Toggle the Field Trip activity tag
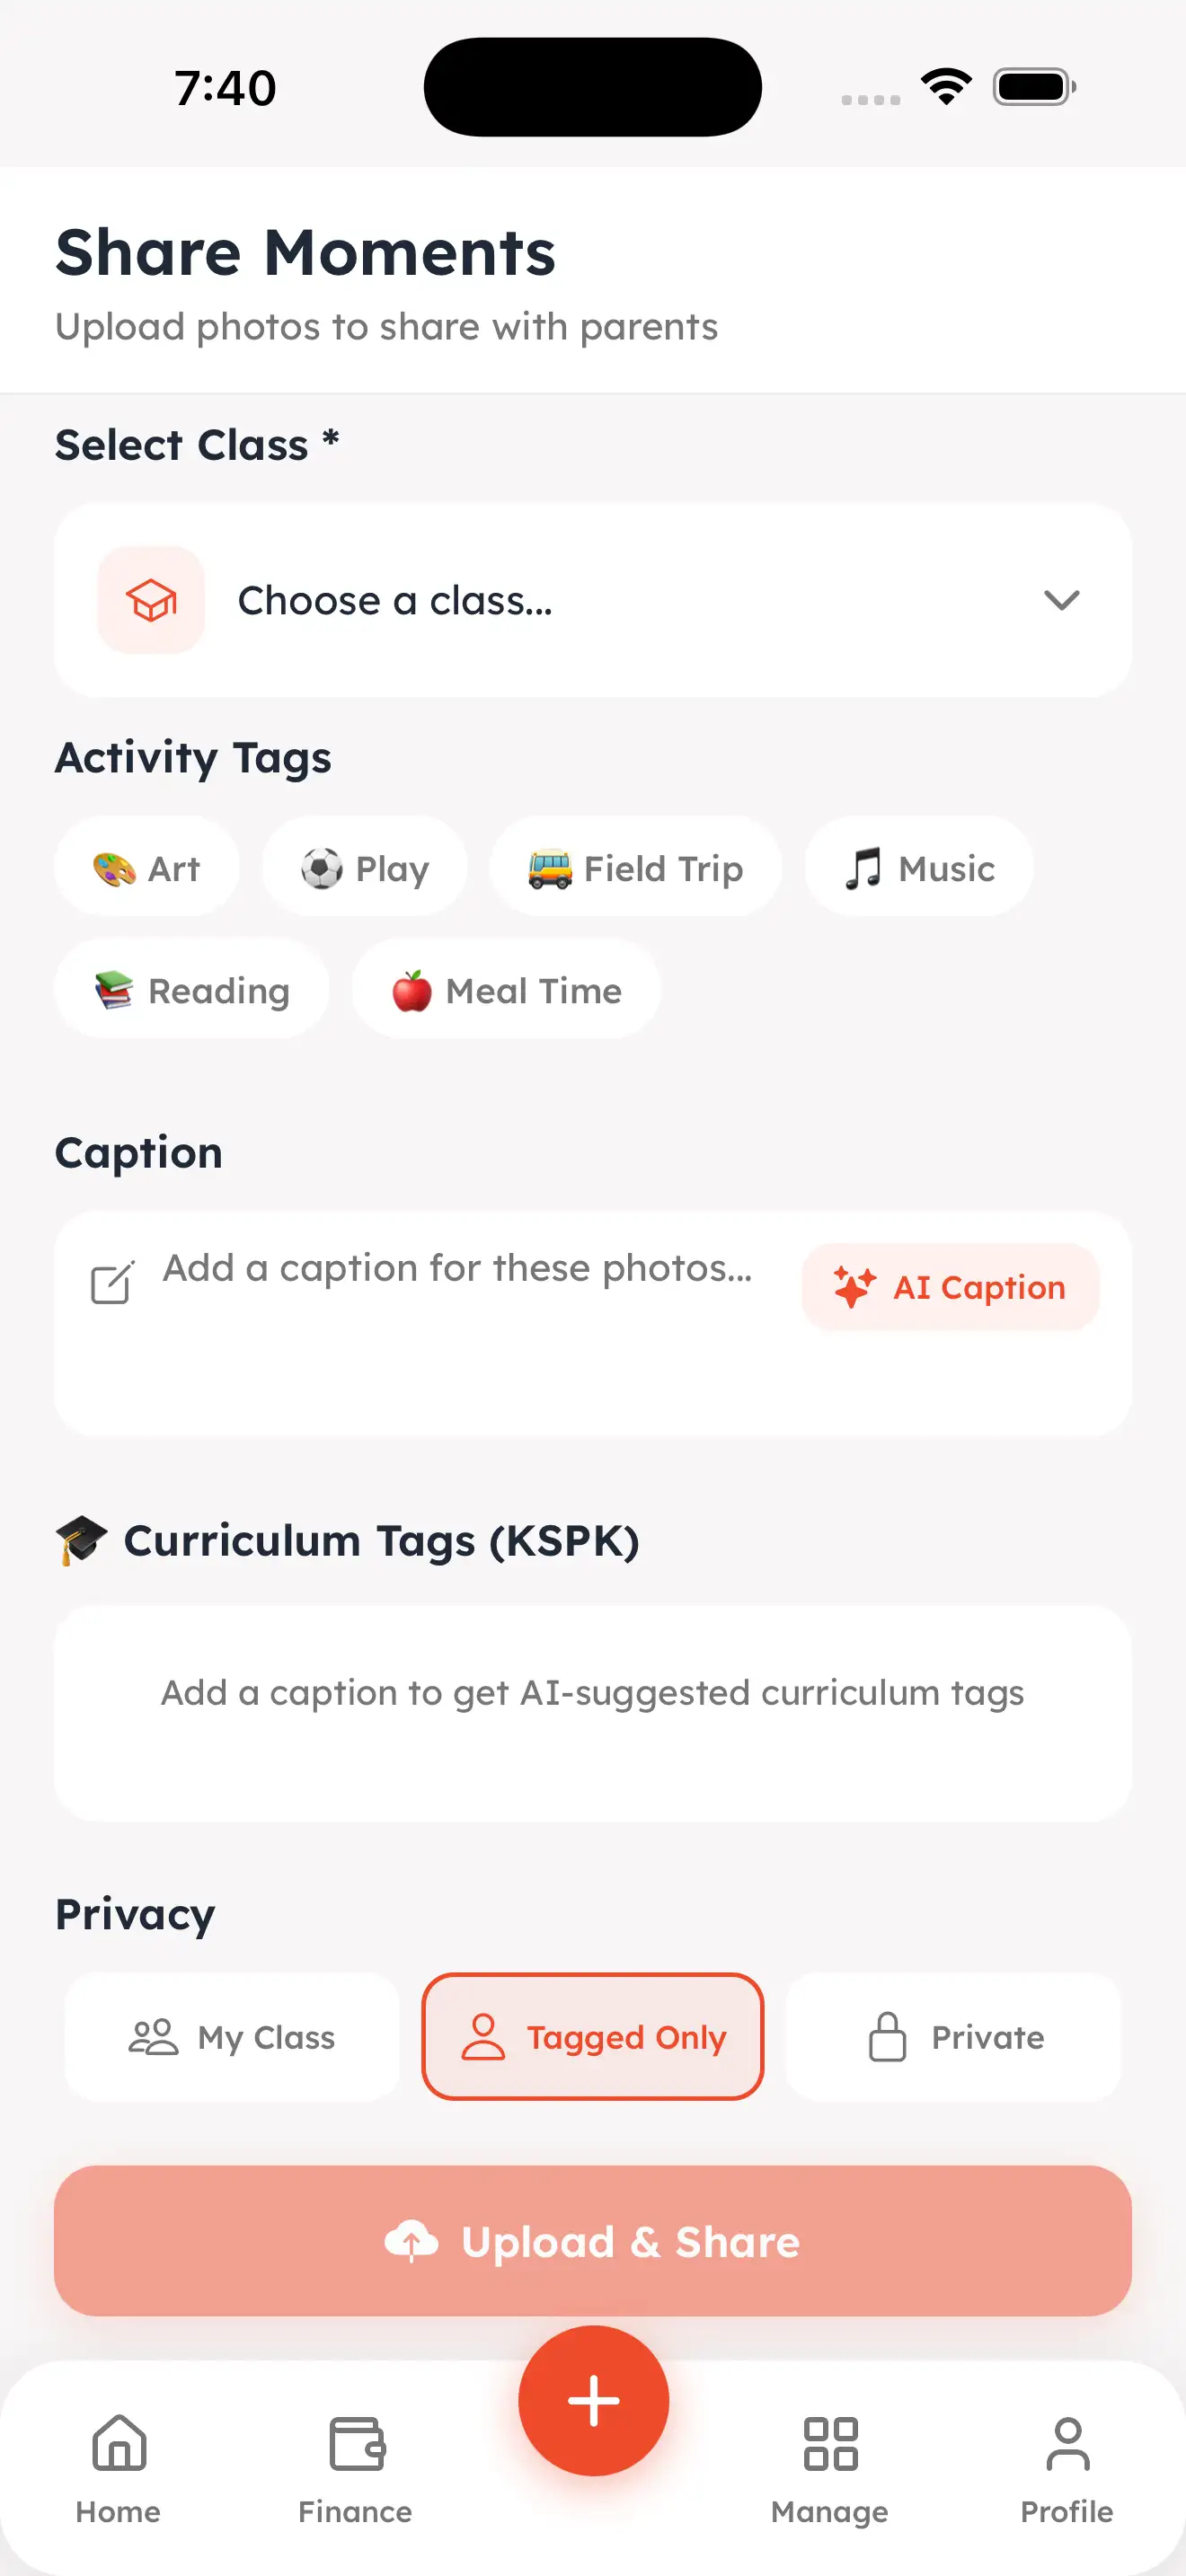Image resolution: width=1186 pixels, height=2576 pixels. point(635,868)
